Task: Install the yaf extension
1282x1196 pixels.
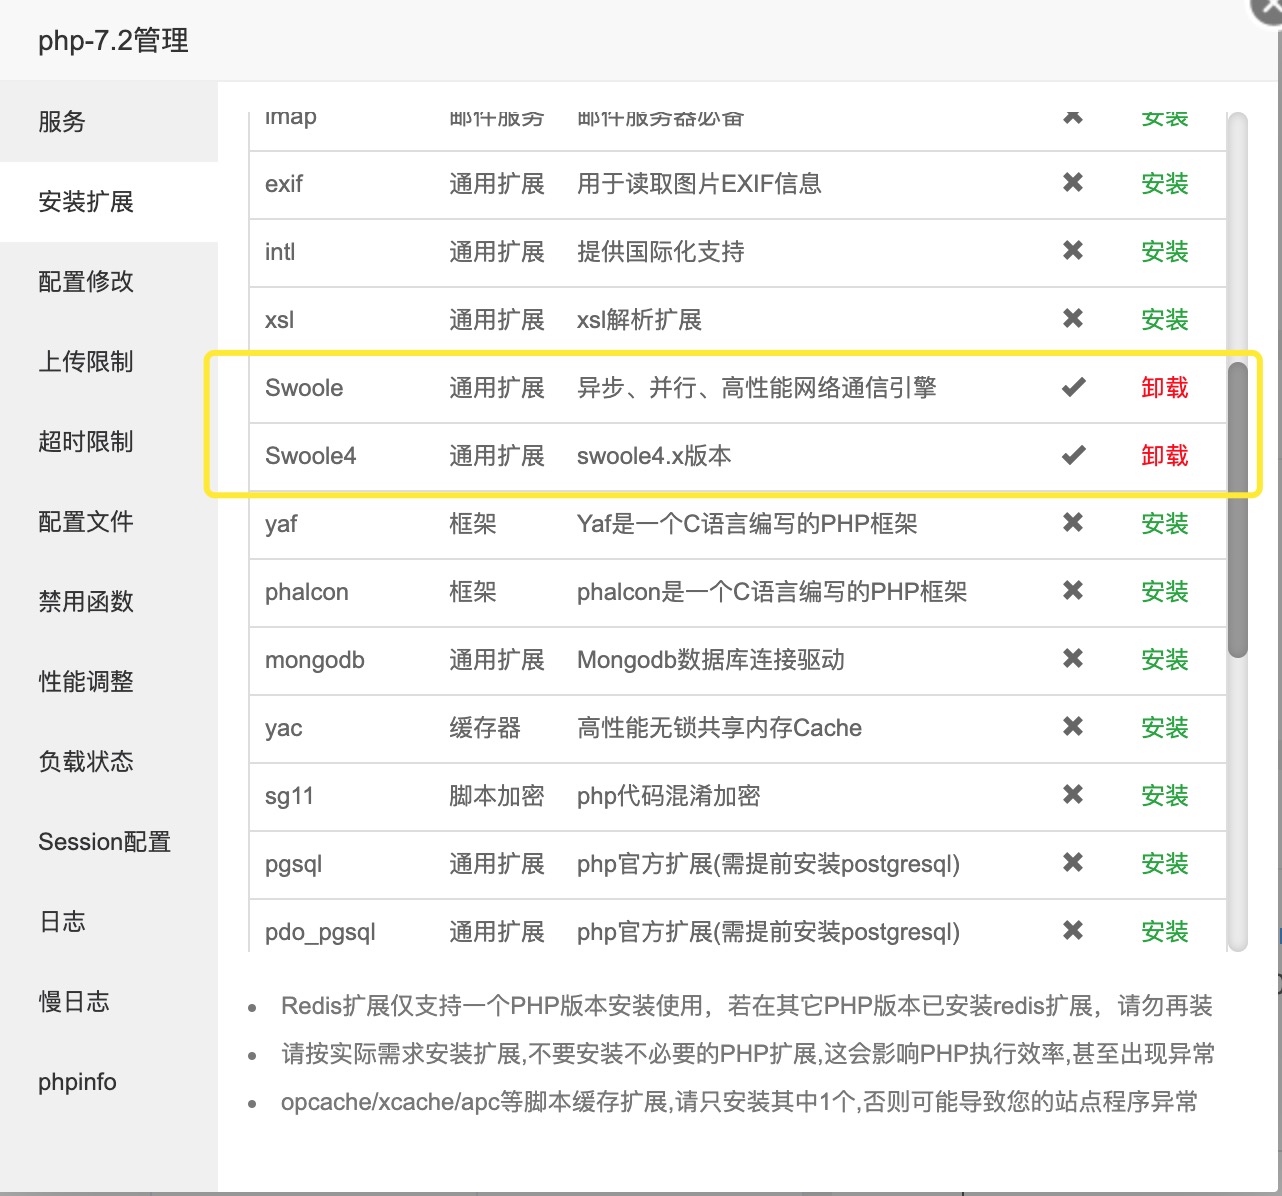Action: point(1165,524)
